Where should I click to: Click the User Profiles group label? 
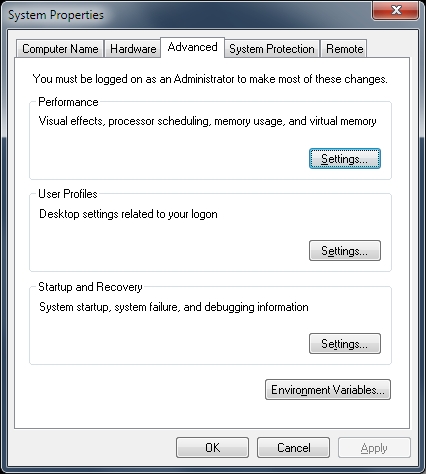pos(68,194)
